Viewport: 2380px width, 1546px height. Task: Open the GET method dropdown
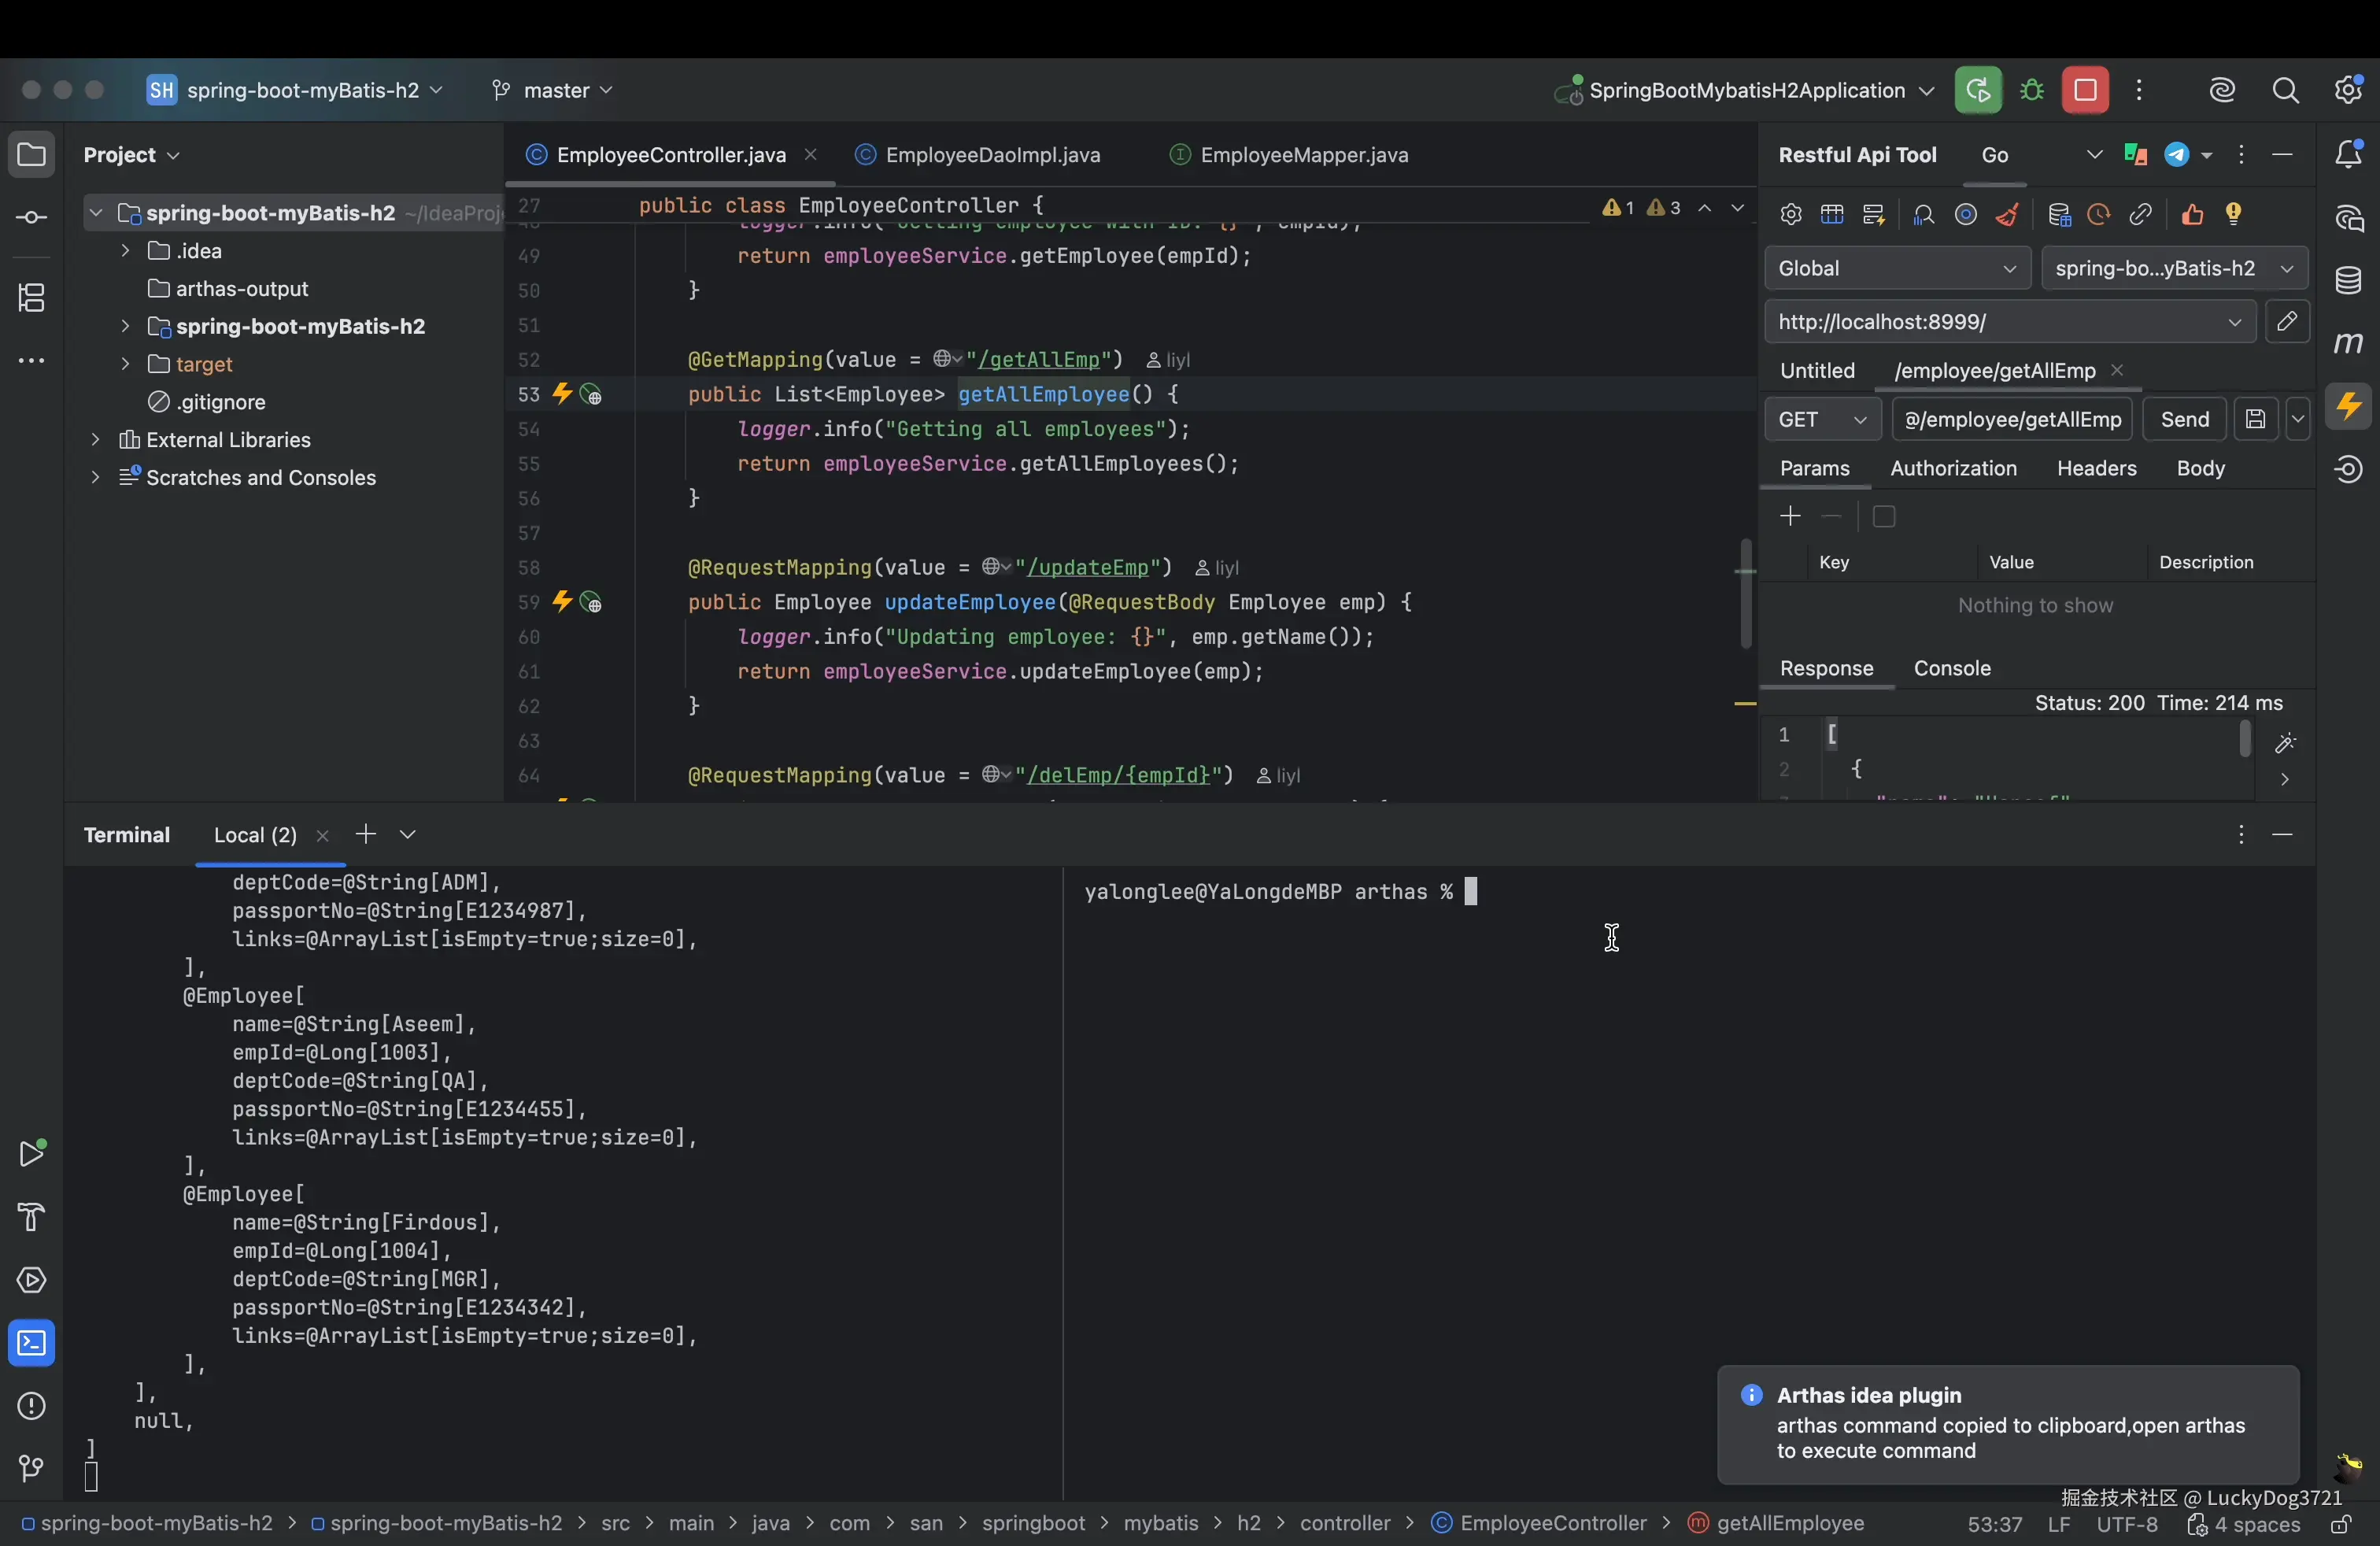coord(1823,420)
